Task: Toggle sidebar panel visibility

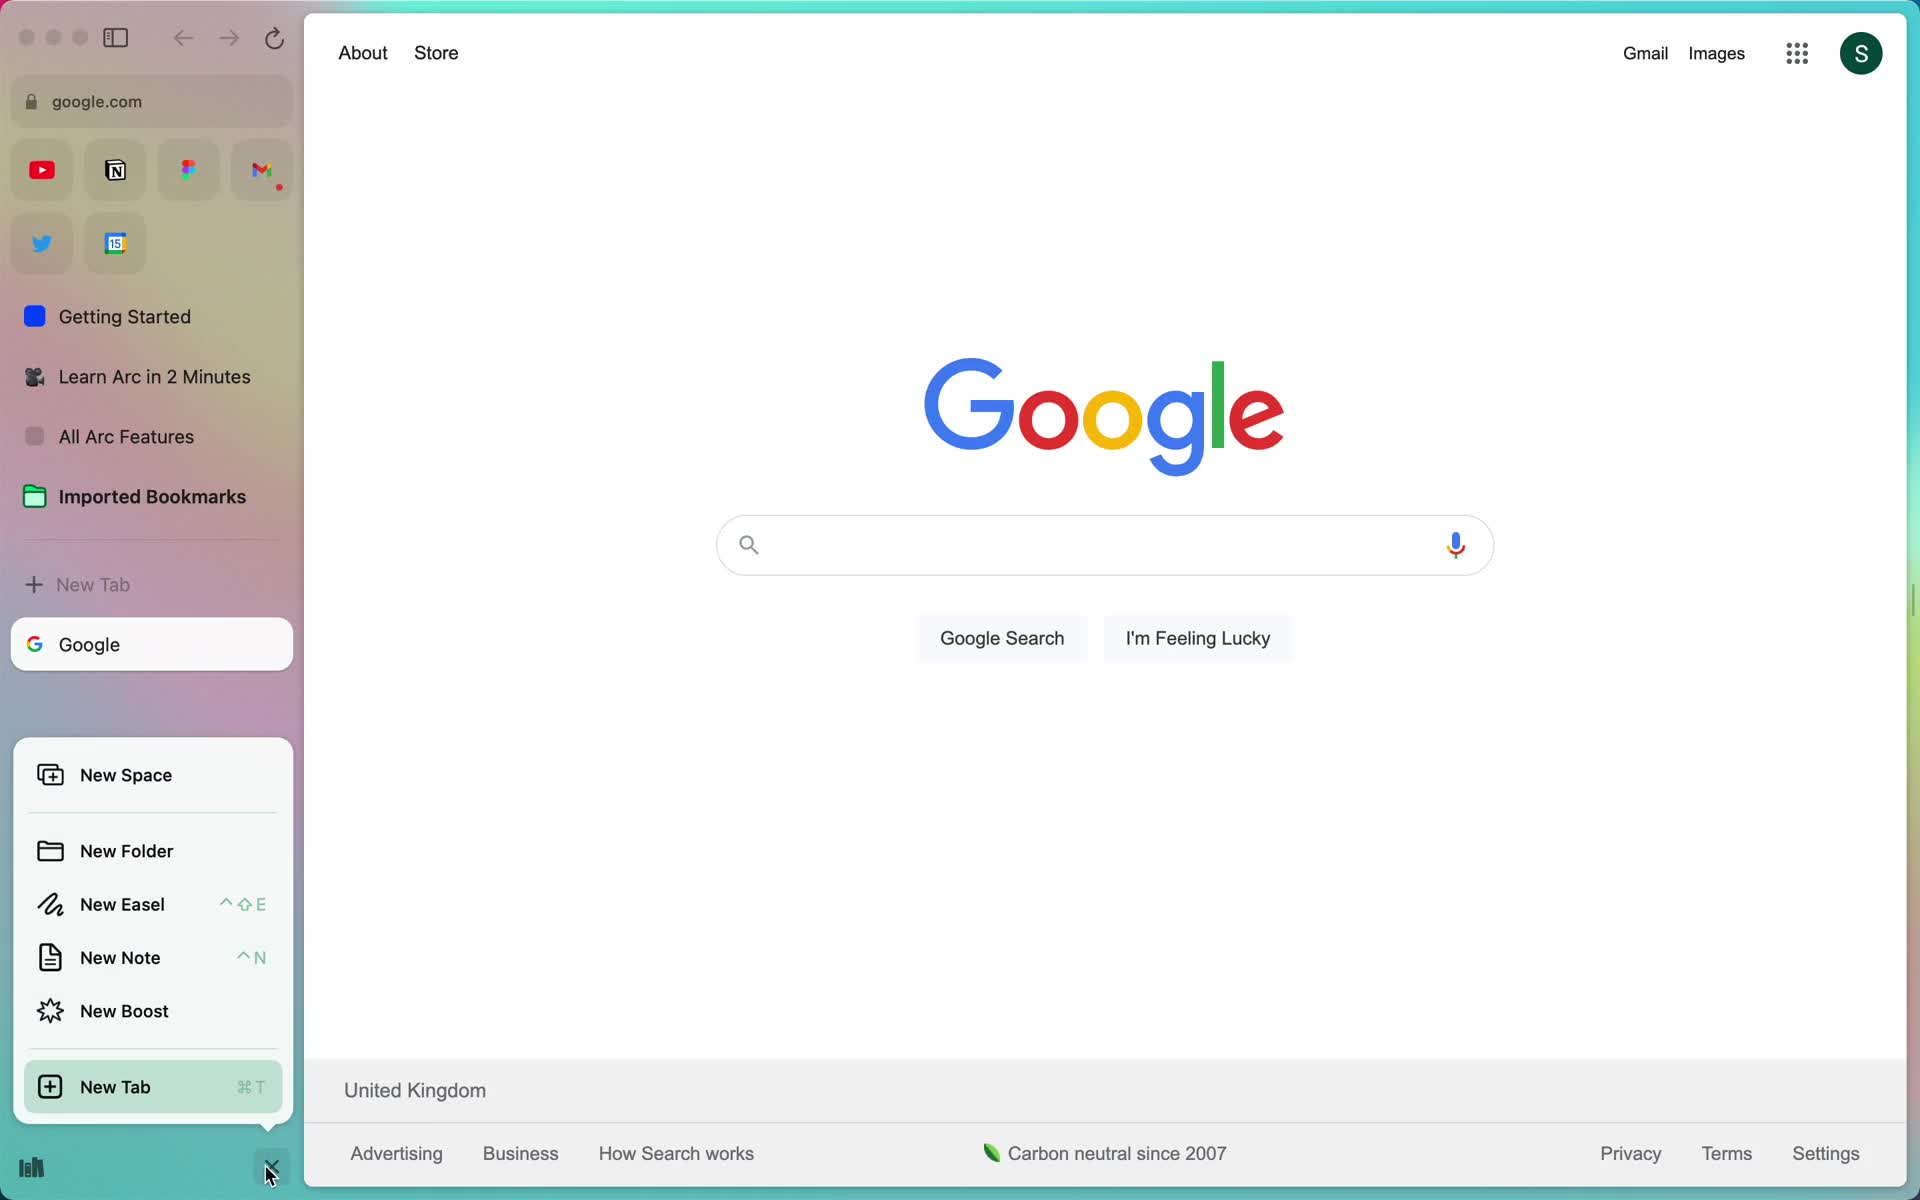Action: tap(116, 37)
